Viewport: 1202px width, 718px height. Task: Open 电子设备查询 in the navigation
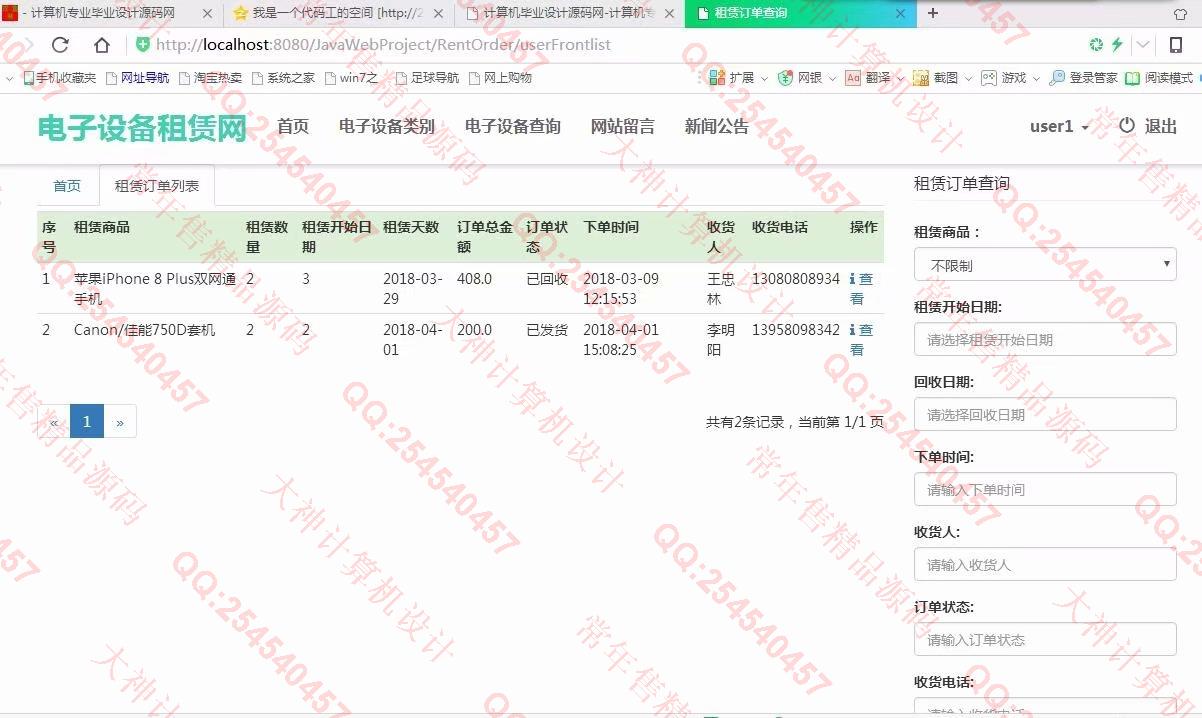pyautogui.click(x=513, y=127)
